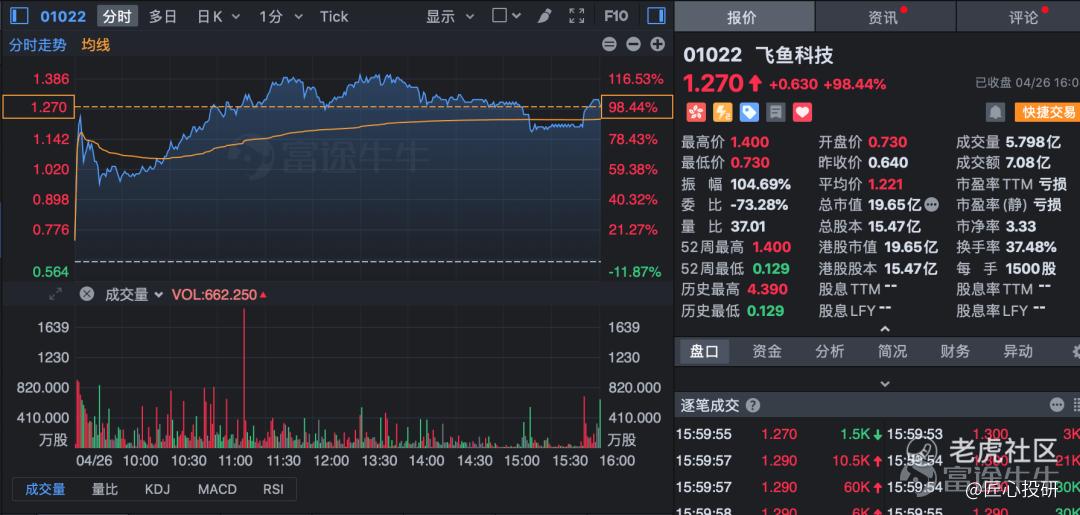Zoom out chart with minus circle
1080x515 pixels.
(x=633, y=45)
